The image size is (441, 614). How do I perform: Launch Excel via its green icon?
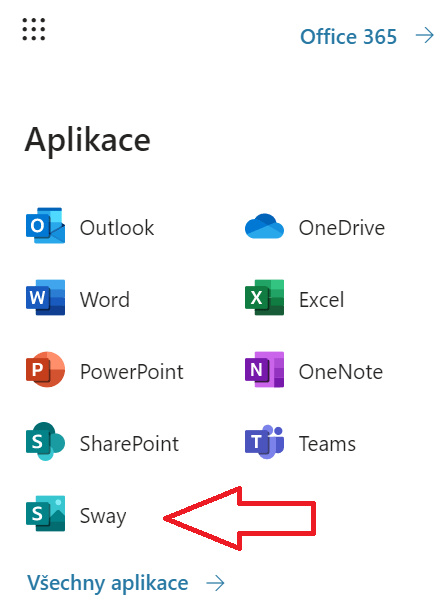tap(264, 298)
